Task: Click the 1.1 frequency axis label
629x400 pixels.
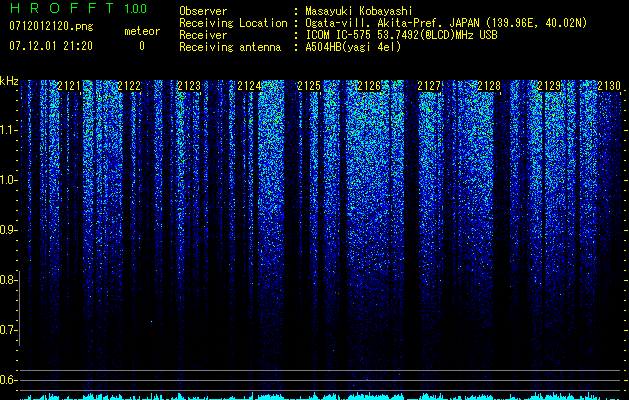Action: click(x=9, y=130)
